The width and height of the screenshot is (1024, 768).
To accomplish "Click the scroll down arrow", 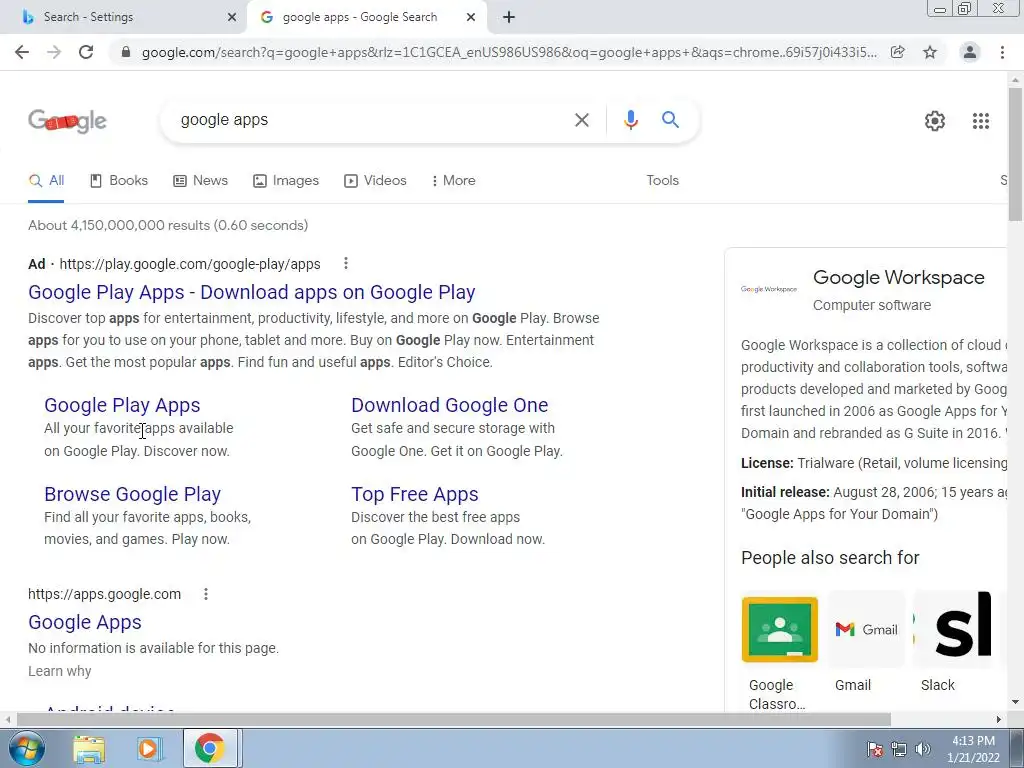I will point(1015,703).
